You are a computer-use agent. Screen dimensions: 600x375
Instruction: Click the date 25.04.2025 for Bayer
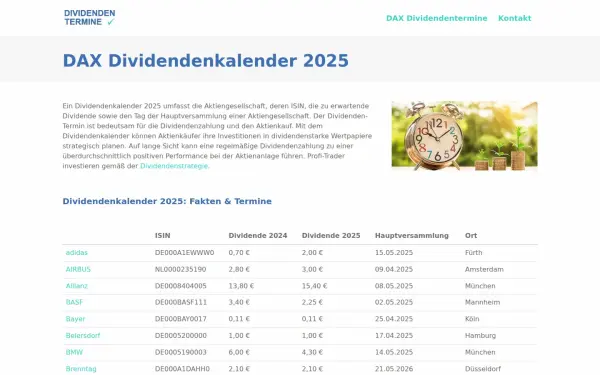coord(394,319)
